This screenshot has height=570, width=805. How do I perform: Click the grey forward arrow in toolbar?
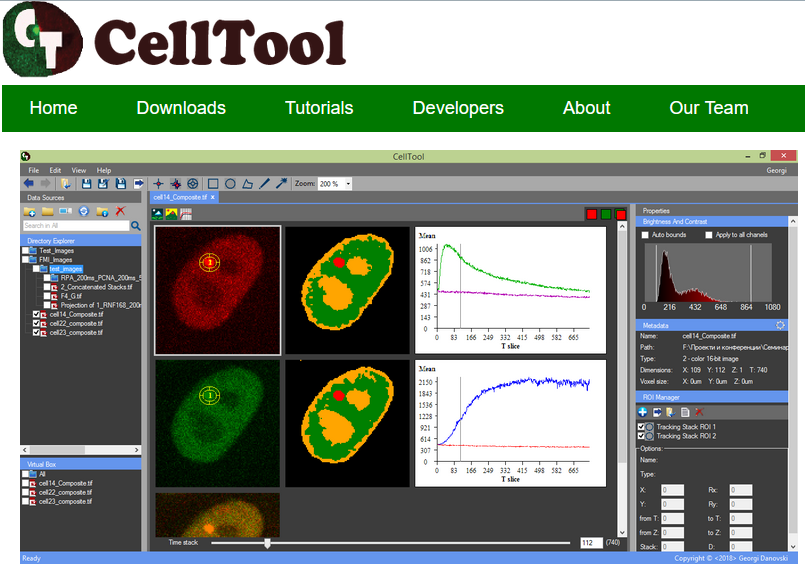coord(46,183)
